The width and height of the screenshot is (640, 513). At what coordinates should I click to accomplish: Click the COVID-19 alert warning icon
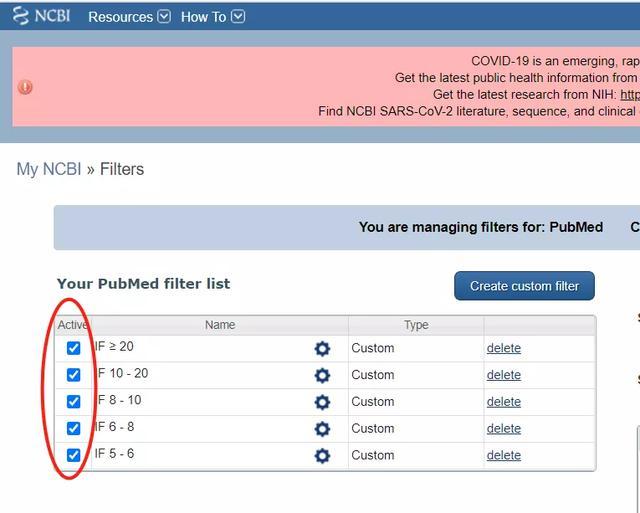coord(25,87)
